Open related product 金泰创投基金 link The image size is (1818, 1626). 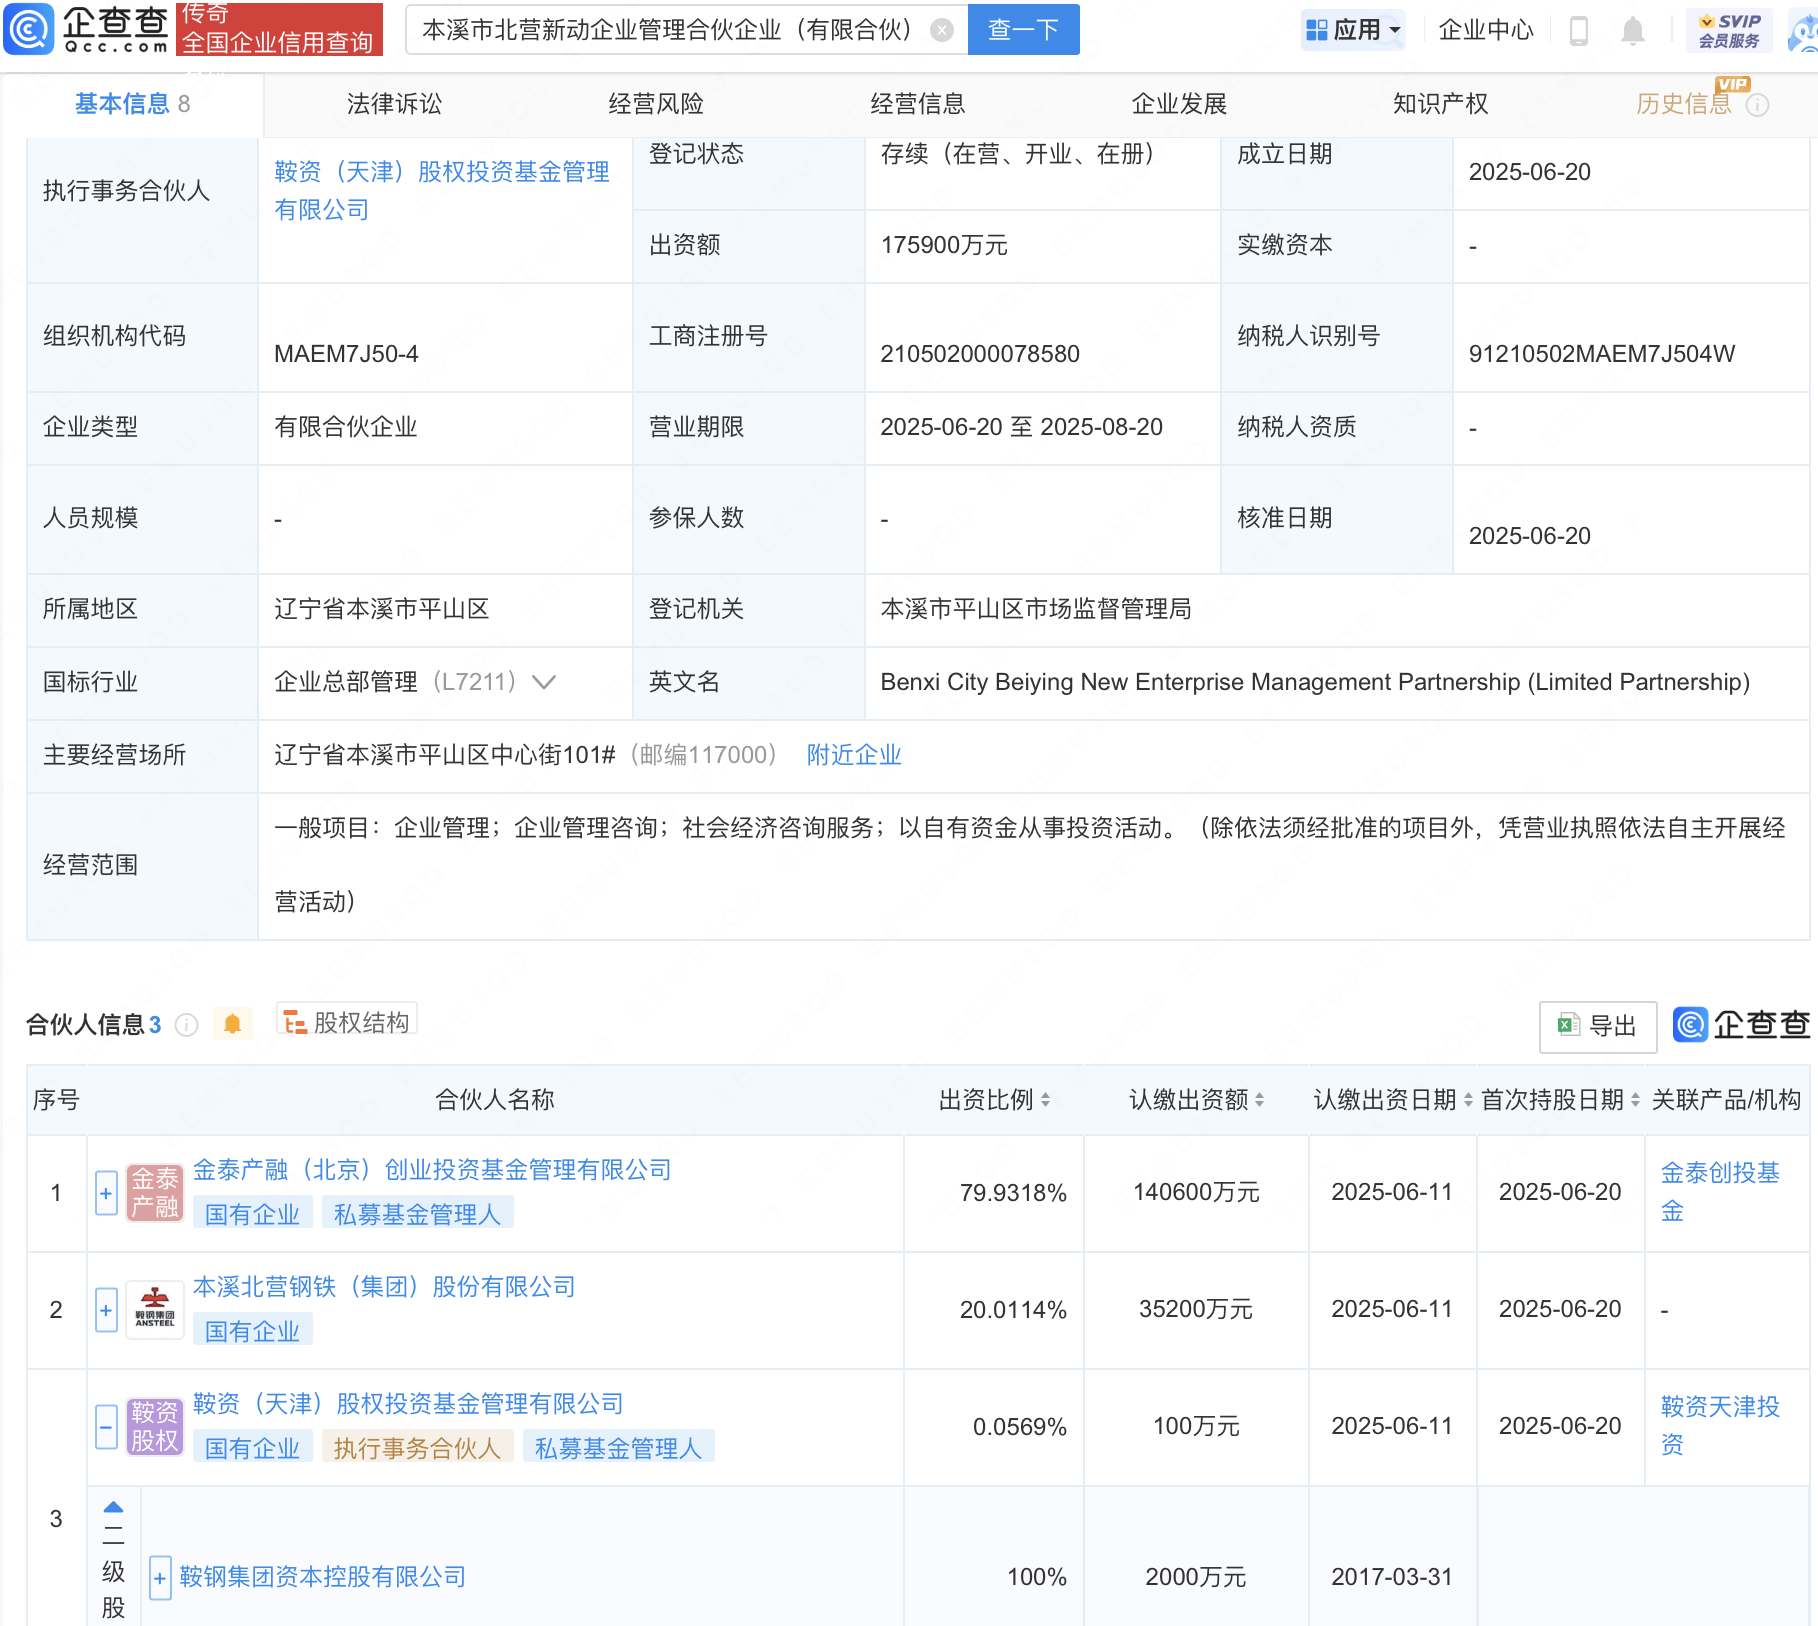(1720, 1192)
